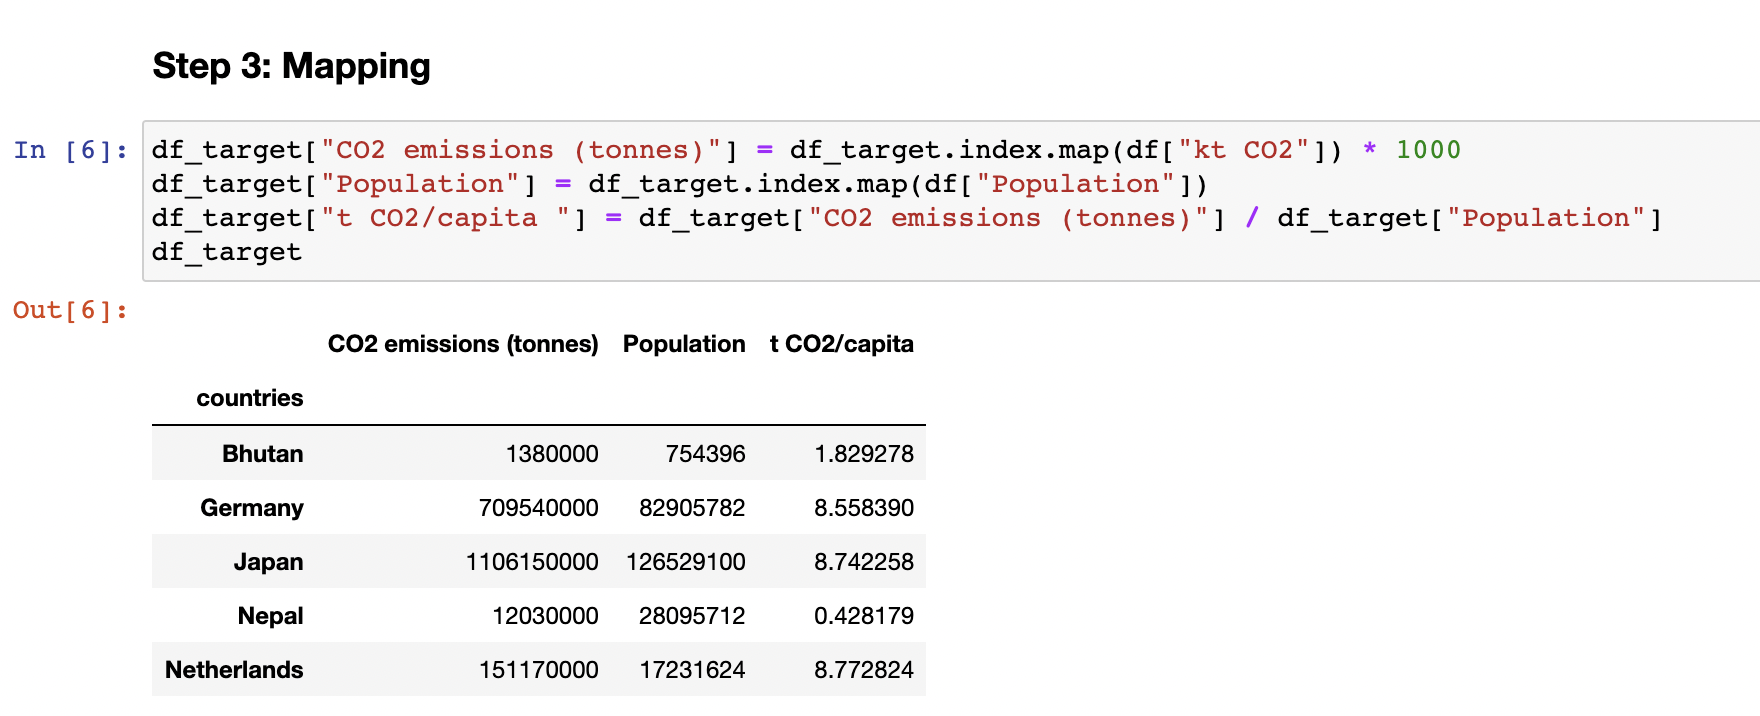Click the t CO2/capita table column header
This screenshot has height=716, width=1760.
(x=841, y=344)
